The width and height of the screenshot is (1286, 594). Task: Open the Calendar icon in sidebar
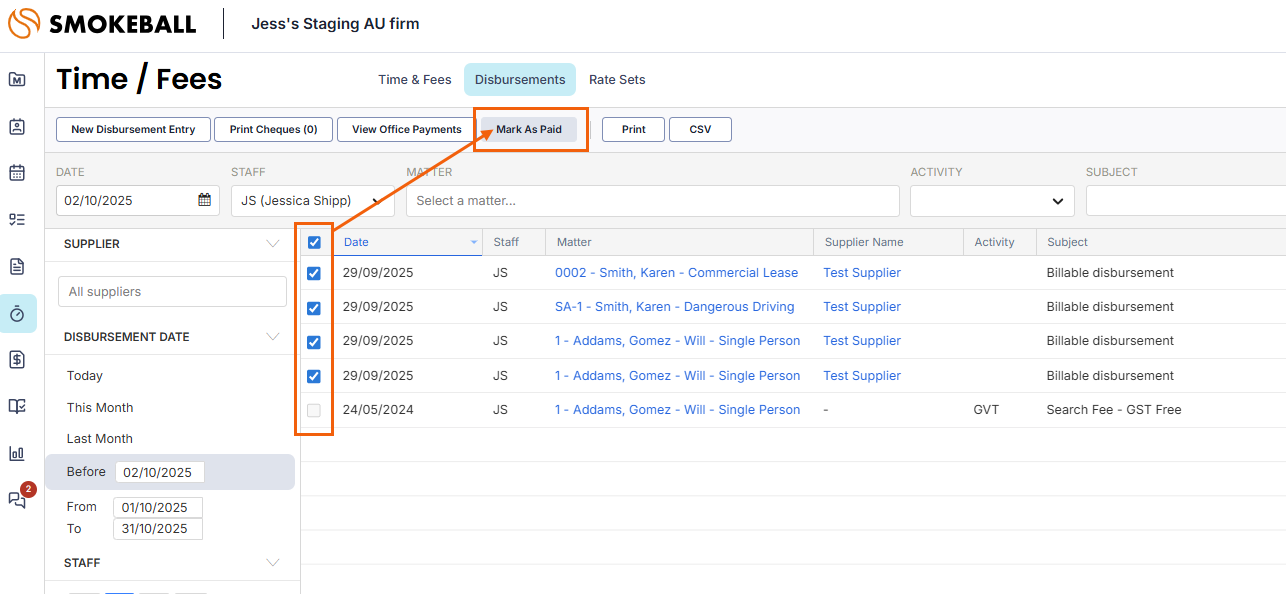[x=17, y=173]
